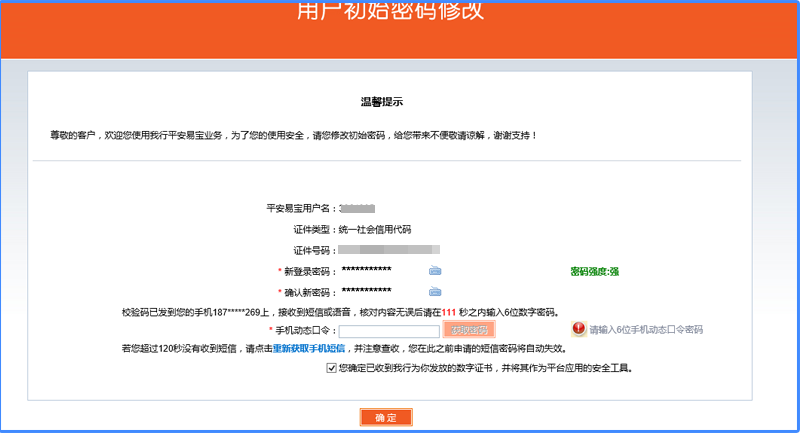Click the orange 确定 button
The width and height of the screenshot is (800, 434).
[x=386, y=417]
